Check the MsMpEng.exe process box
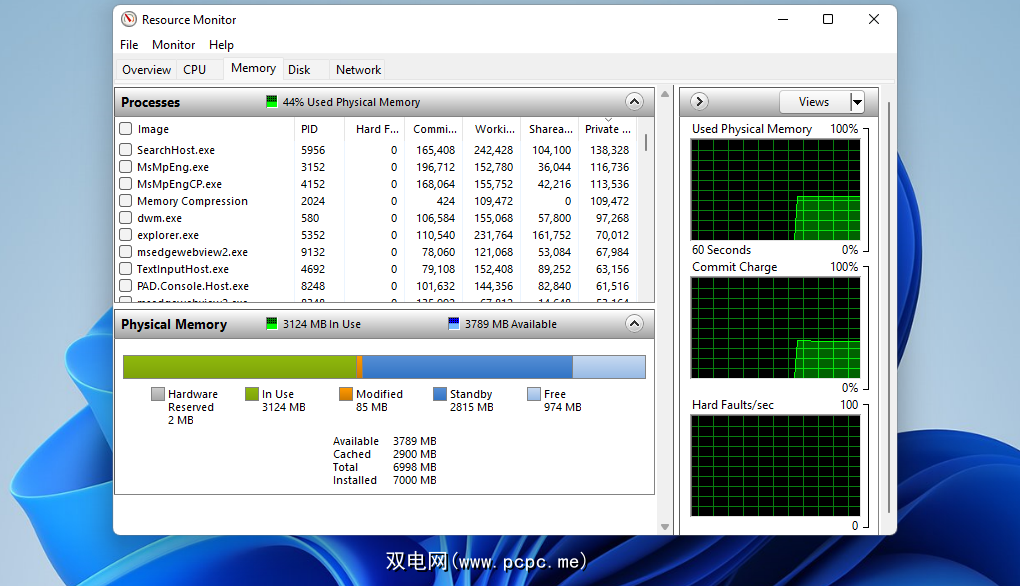The image size is (1020, 586). click(126, 166)
